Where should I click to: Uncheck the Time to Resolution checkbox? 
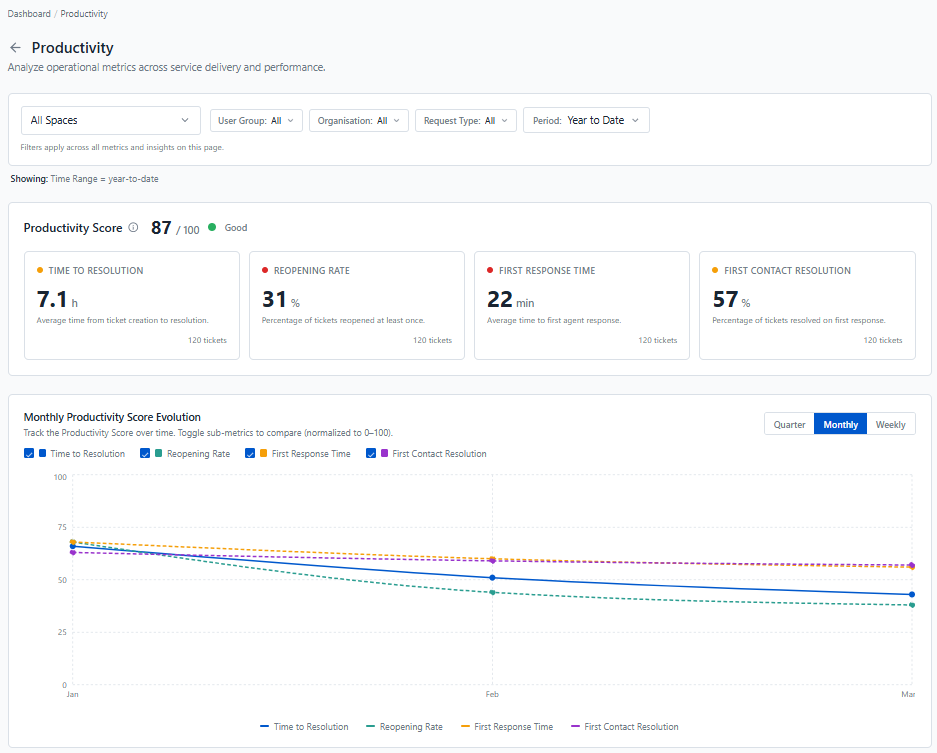click(x=29, y=454)
